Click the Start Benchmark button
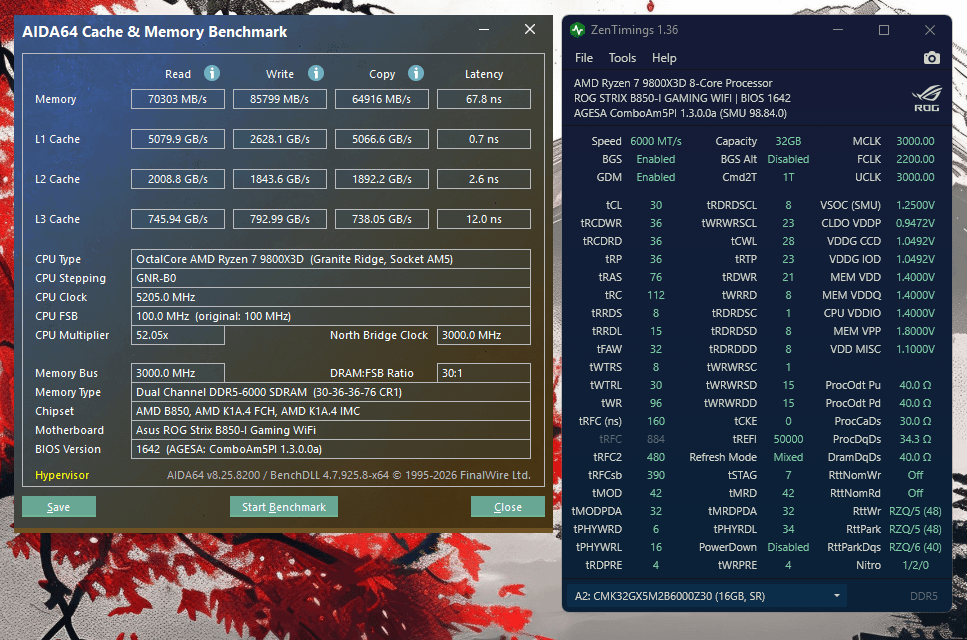 click(x=284, y=507)
